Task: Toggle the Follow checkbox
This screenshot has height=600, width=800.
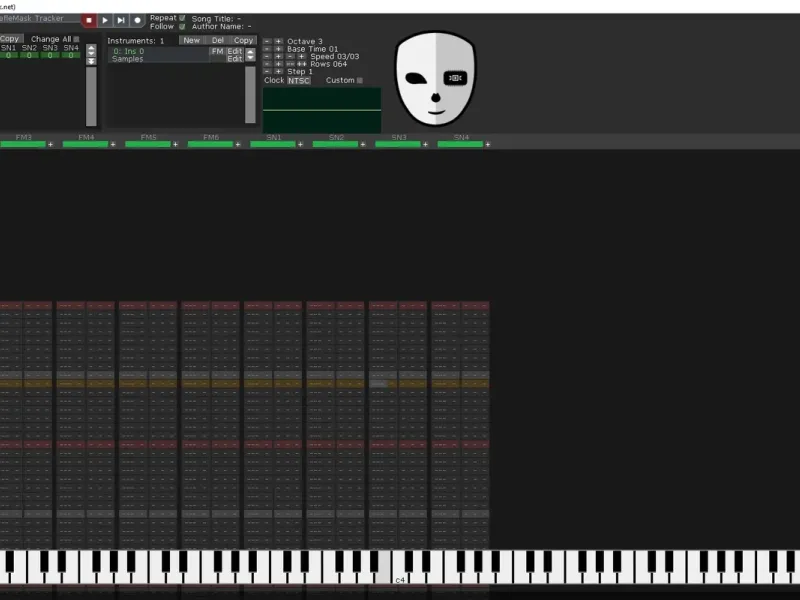Action: tap(182, 26)
